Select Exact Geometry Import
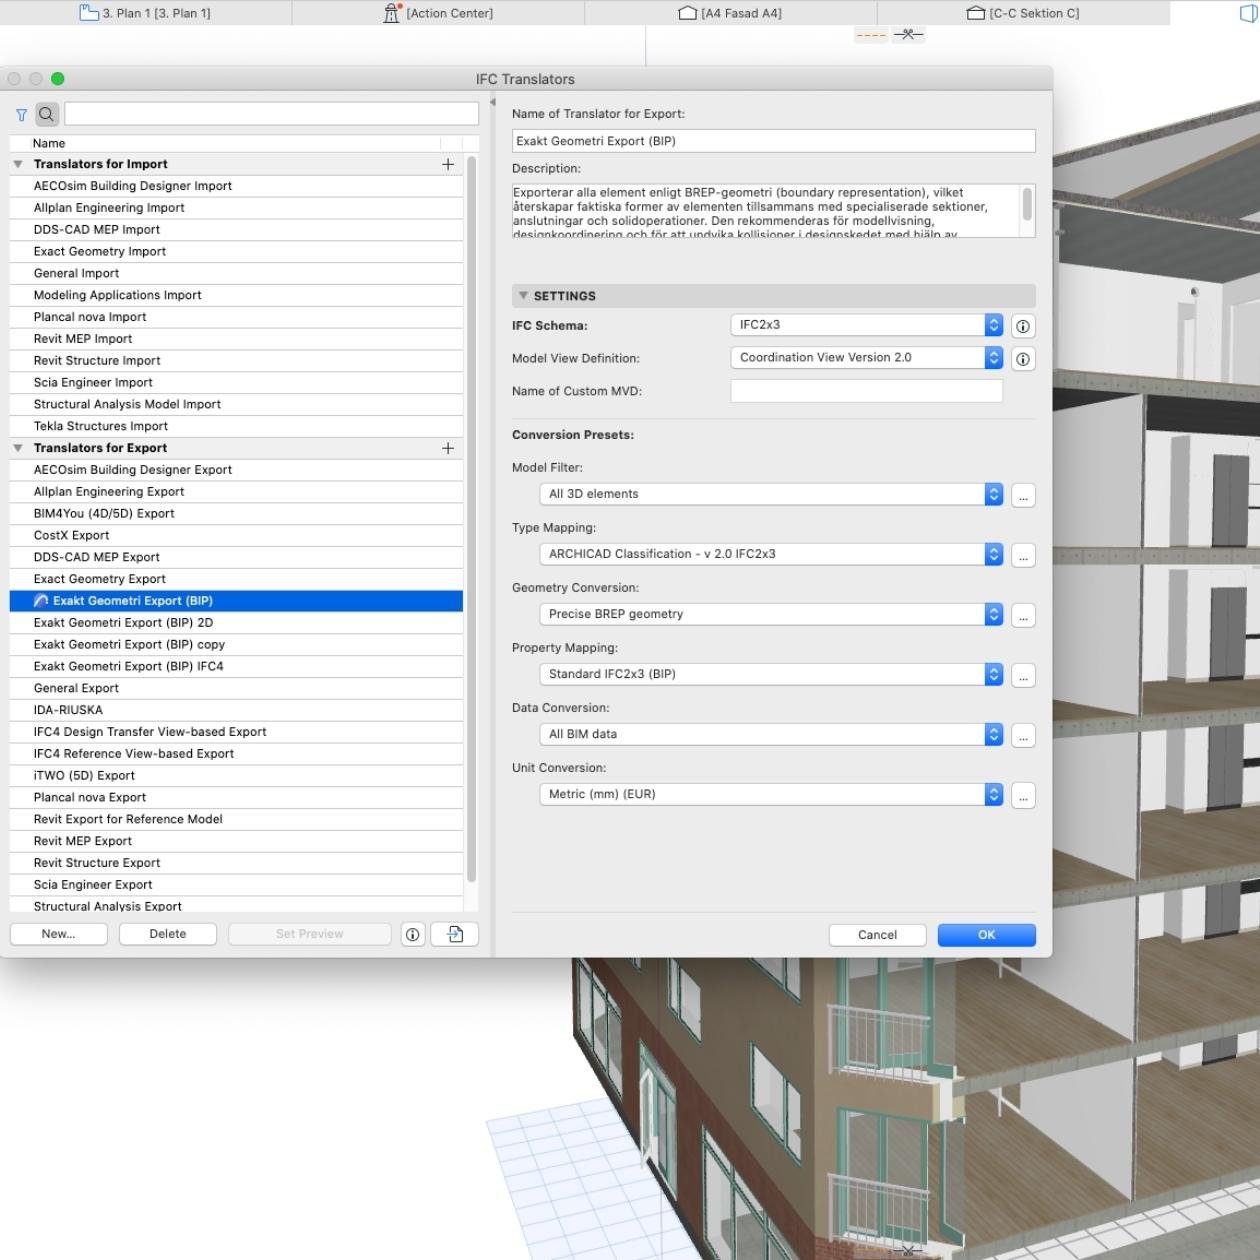This screenshot has height=1260, width=1260. click(236, 252)
